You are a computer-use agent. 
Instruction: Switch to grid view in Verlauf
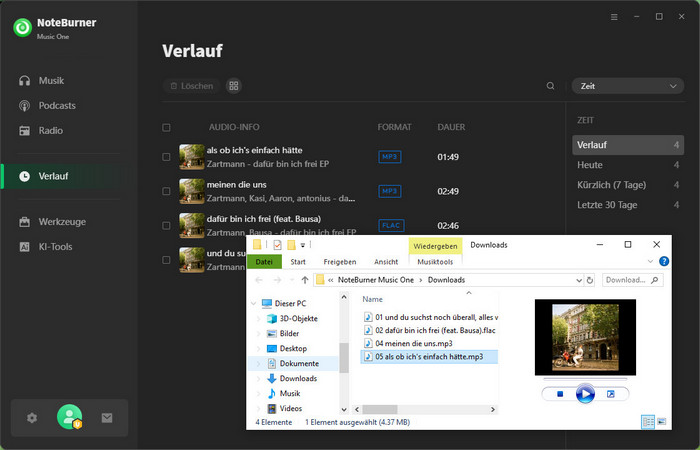click(x=234, y=86)
